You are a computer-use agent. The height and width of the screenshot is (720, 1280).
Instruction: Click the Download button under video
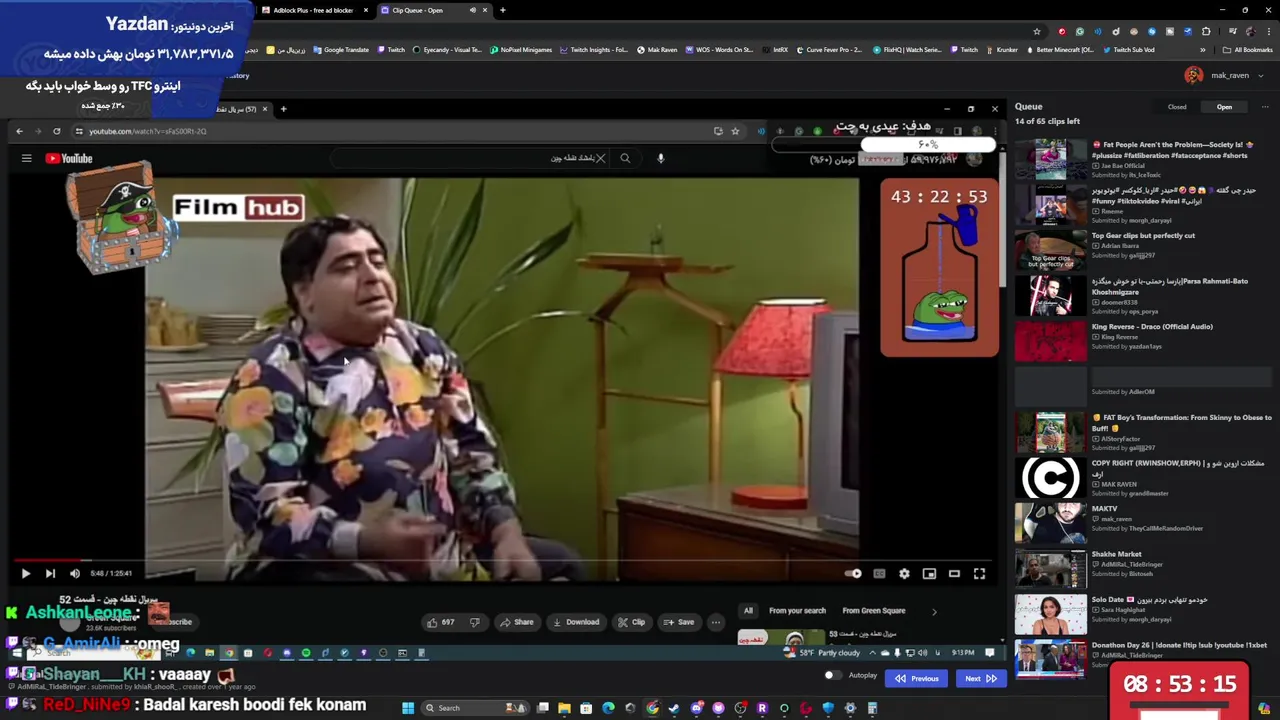point(576,622)
